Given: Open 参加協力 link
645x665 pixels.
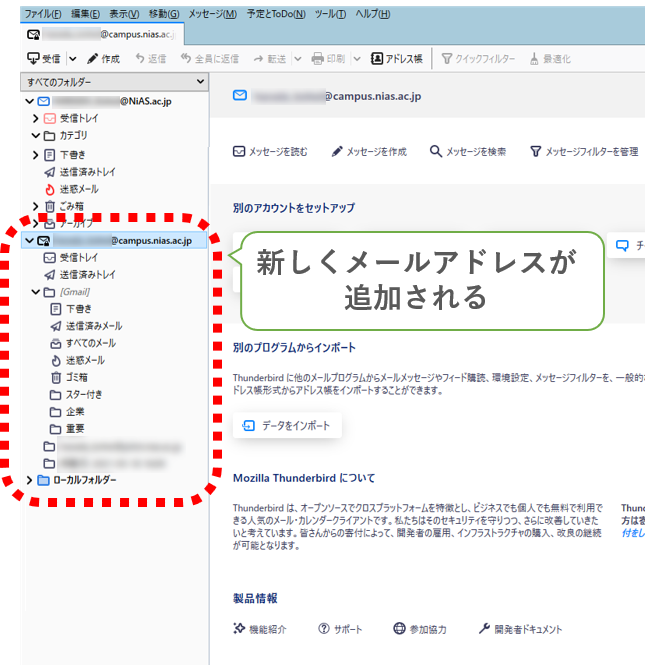Looking at the screenshot, I should (420, 629).
